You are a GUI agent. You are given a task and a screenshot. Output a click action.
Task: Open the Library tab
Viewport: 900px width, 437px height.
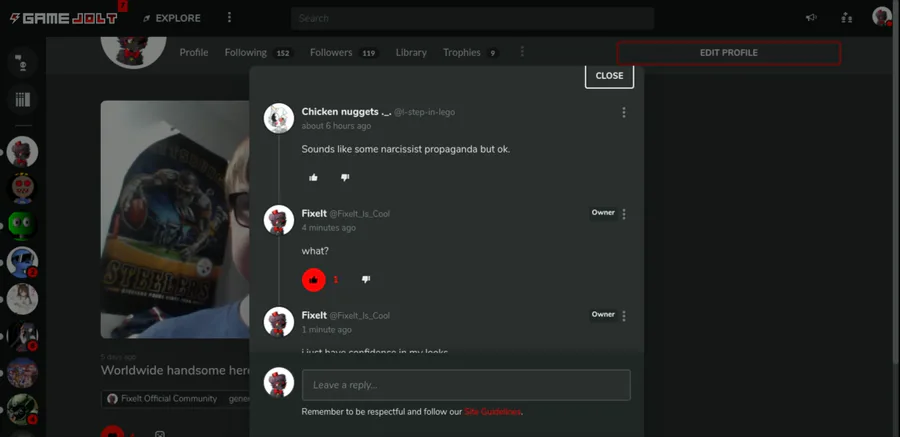pos(411,52)
